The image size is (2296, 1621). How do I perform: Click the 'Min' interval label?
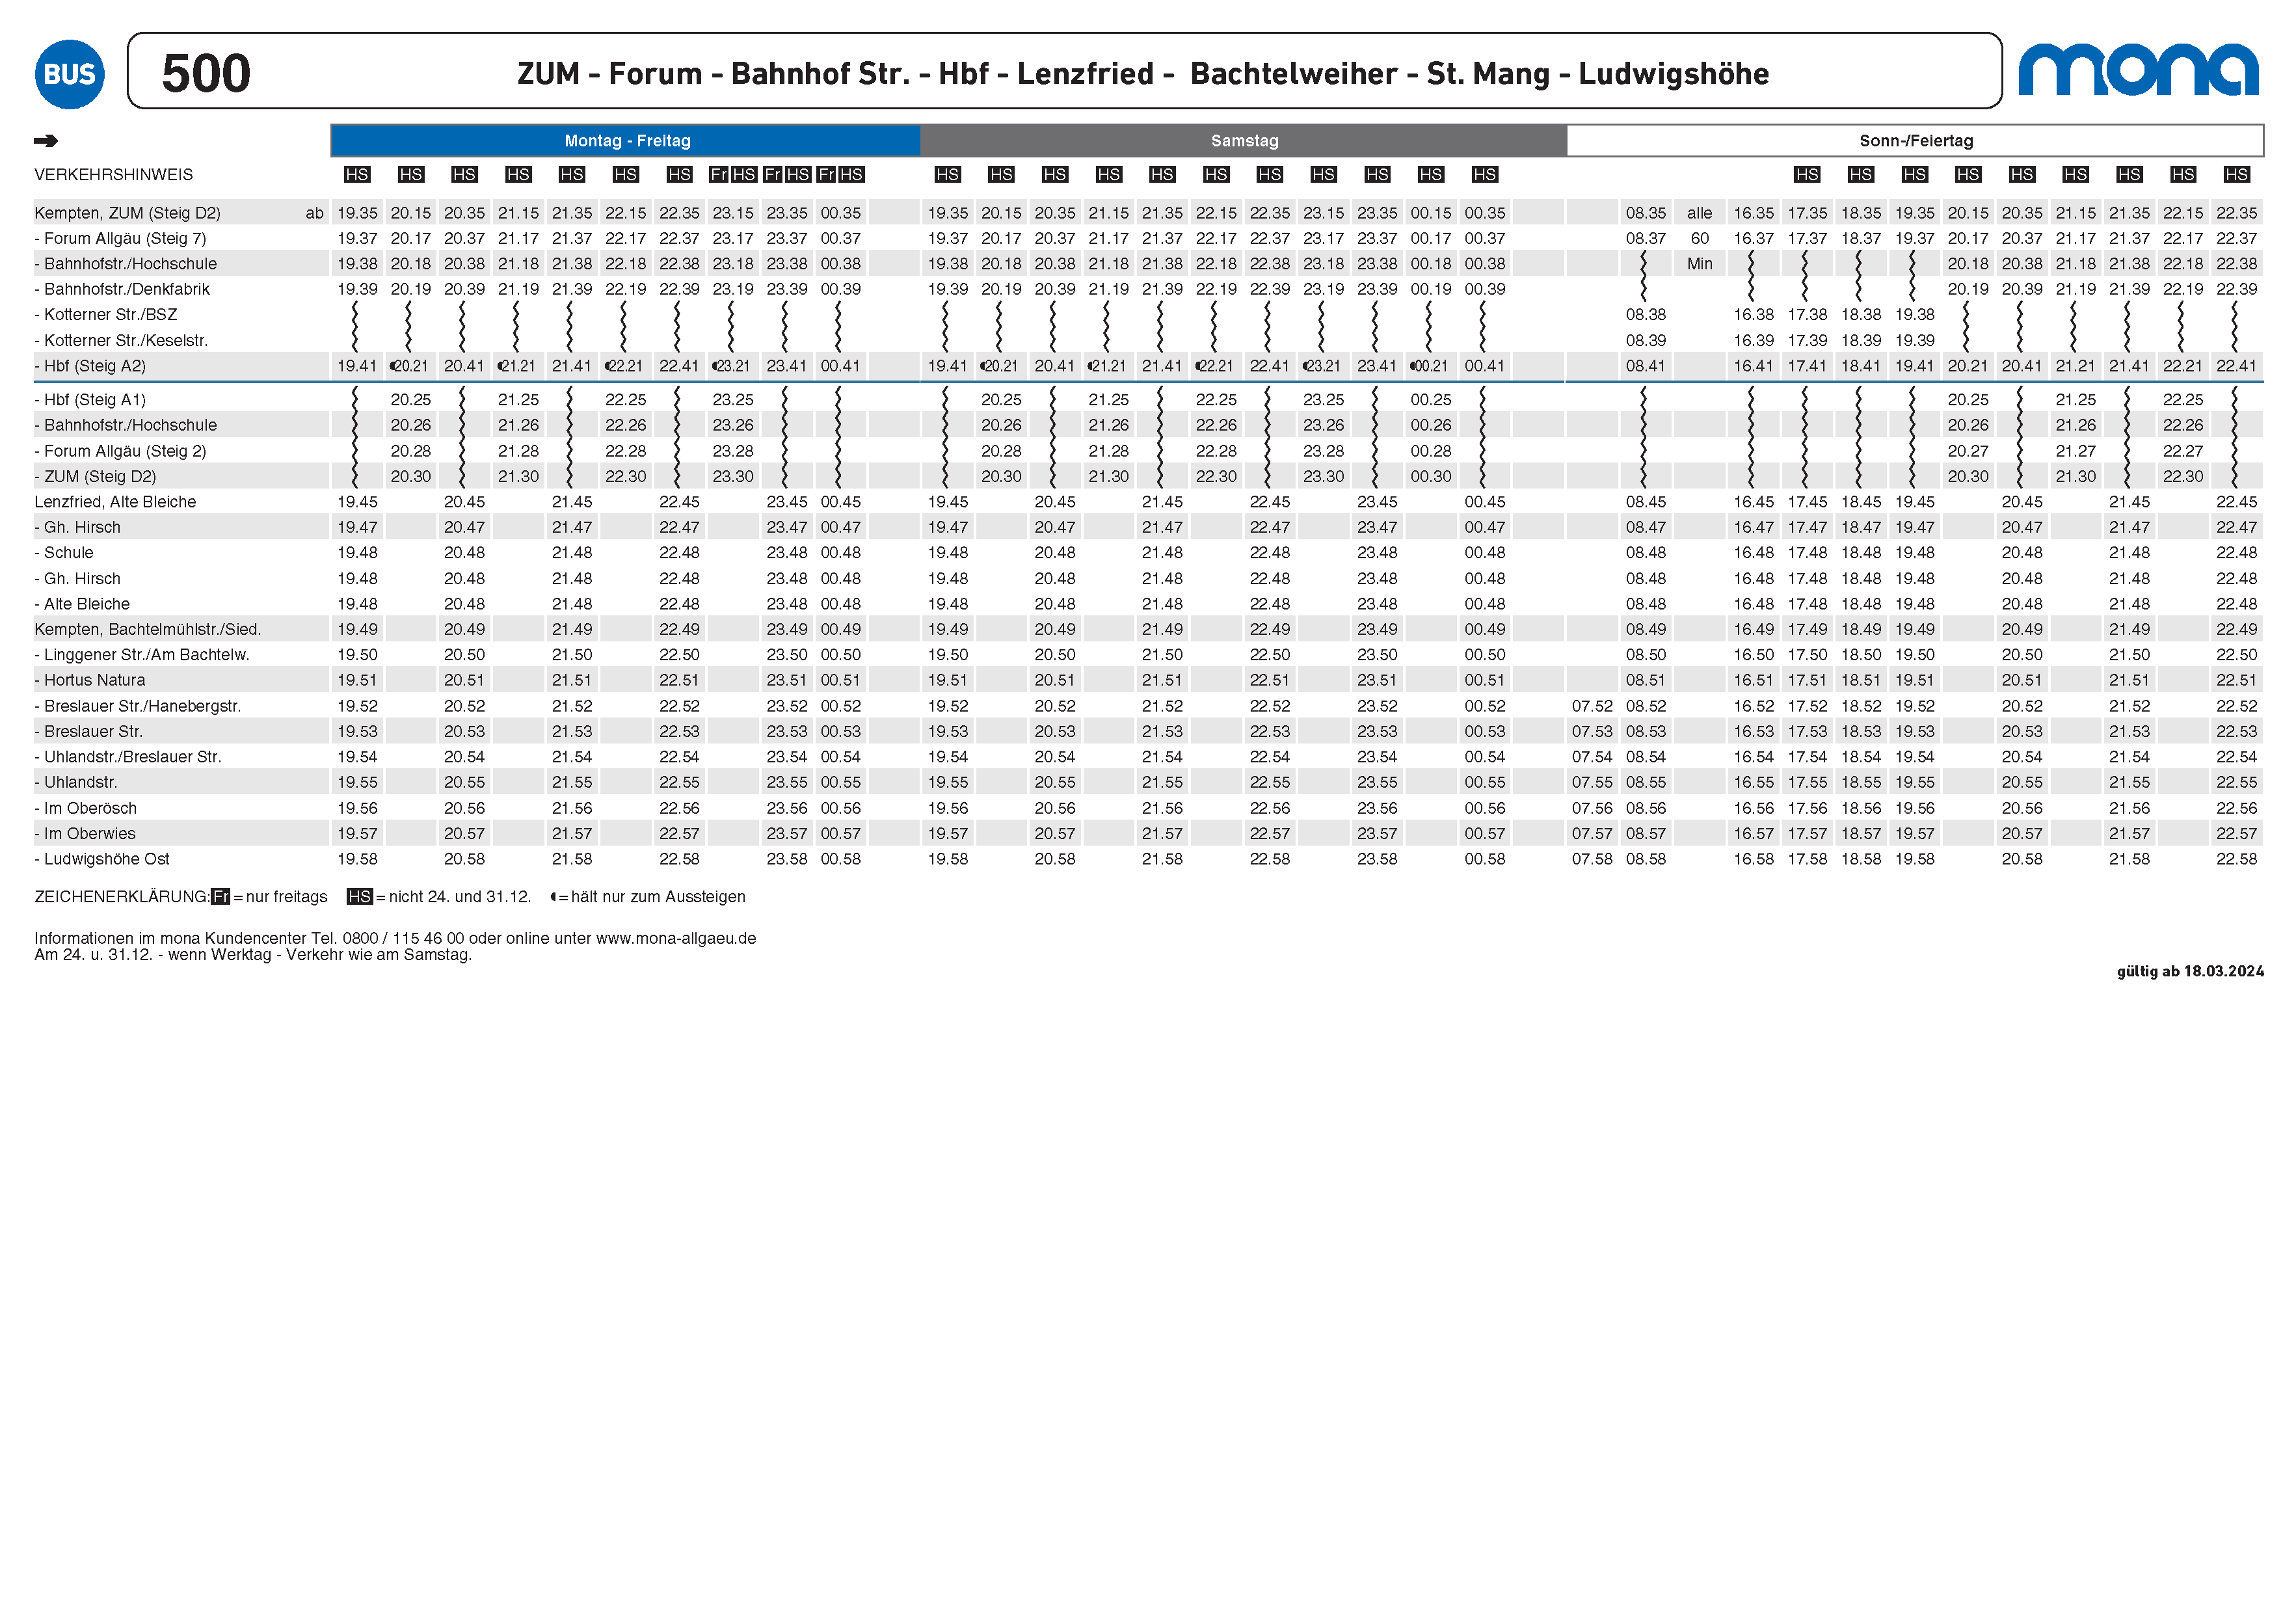click(x=1699, y=264)
